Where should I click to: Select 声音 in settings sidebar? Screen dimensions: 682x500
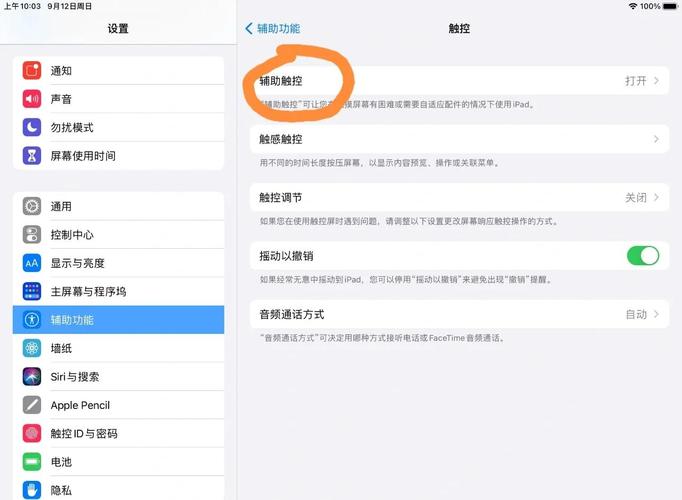click(x=118, y=99)
